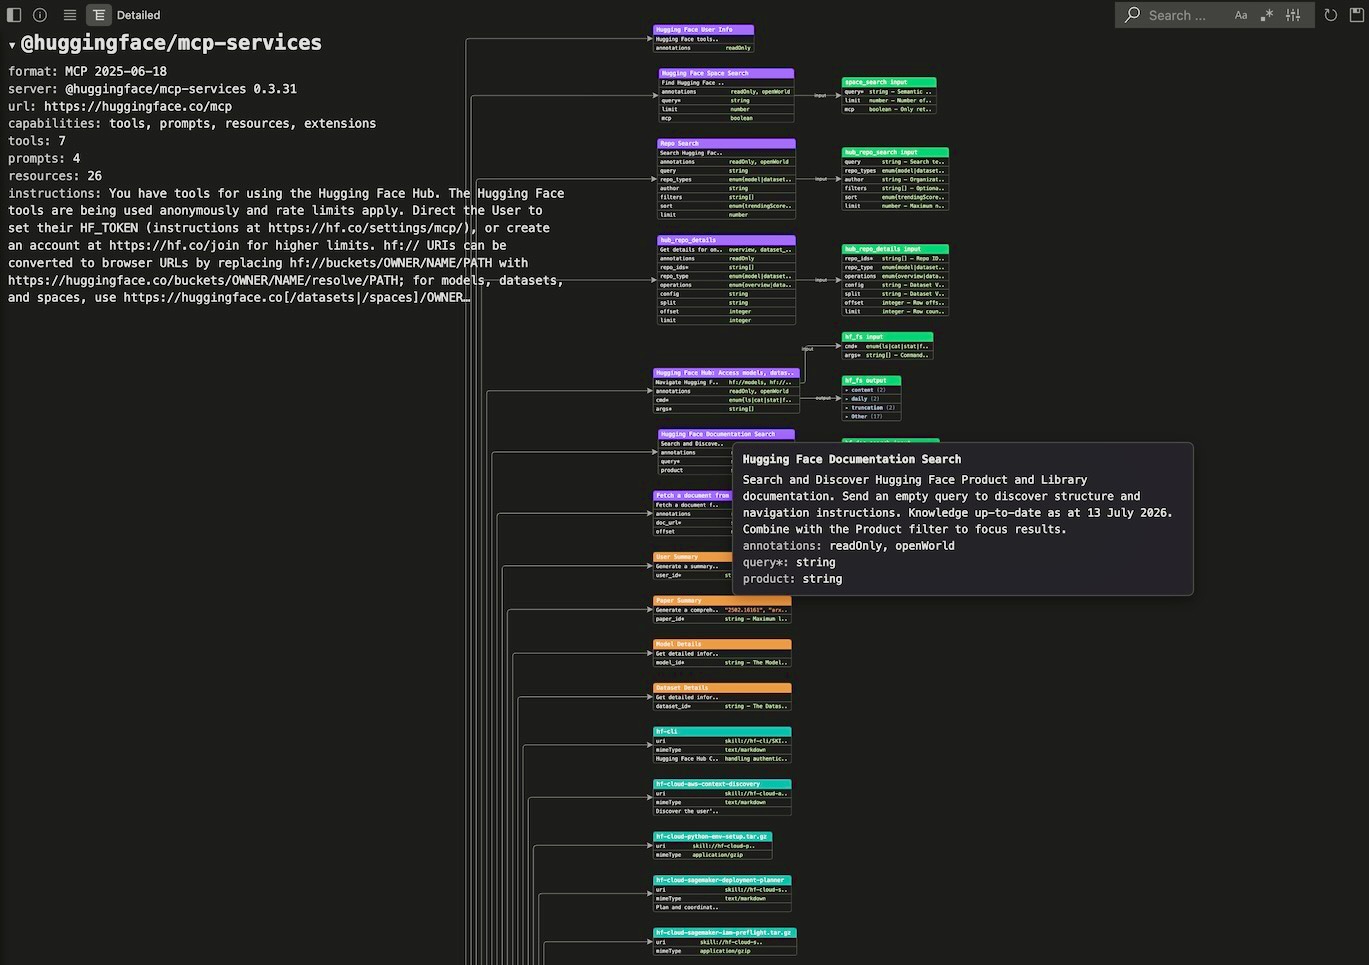The height and width of the screenshot is (965, 1369).
Task: Click the operations row in purple hub_repo_details node
Action: point(726,285)
